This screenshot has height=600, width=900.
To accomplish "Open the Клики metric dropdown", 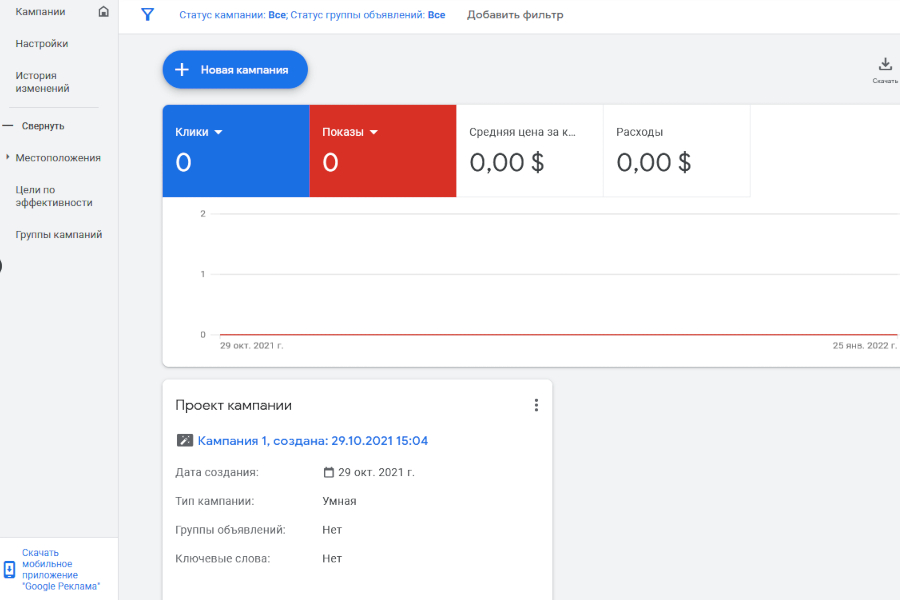I will point(218,132).
